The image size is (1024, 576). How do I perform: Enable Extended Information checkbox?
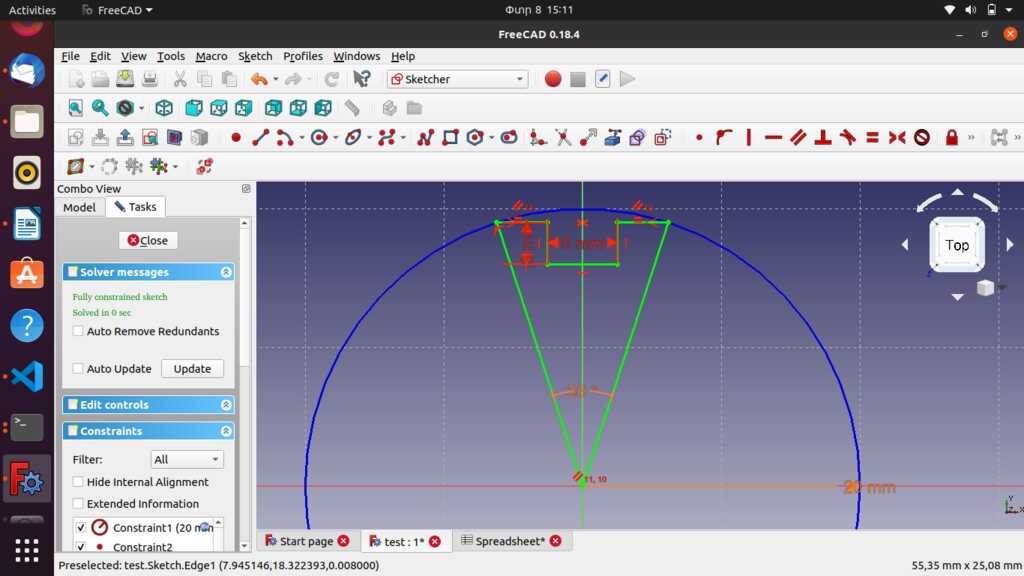[78, 504]
